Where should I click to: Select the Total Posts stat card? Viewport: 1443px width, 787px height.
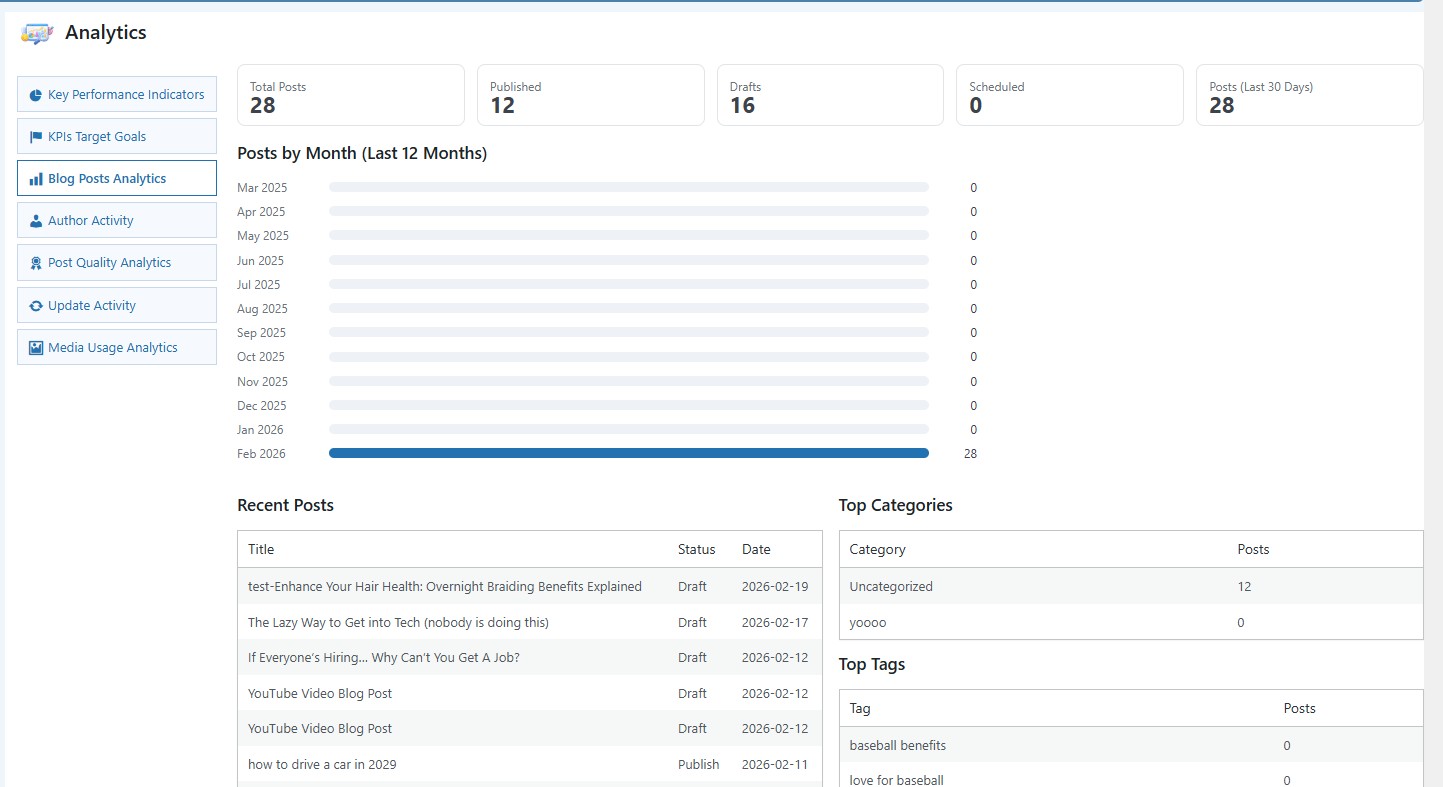tap(350, 95)
